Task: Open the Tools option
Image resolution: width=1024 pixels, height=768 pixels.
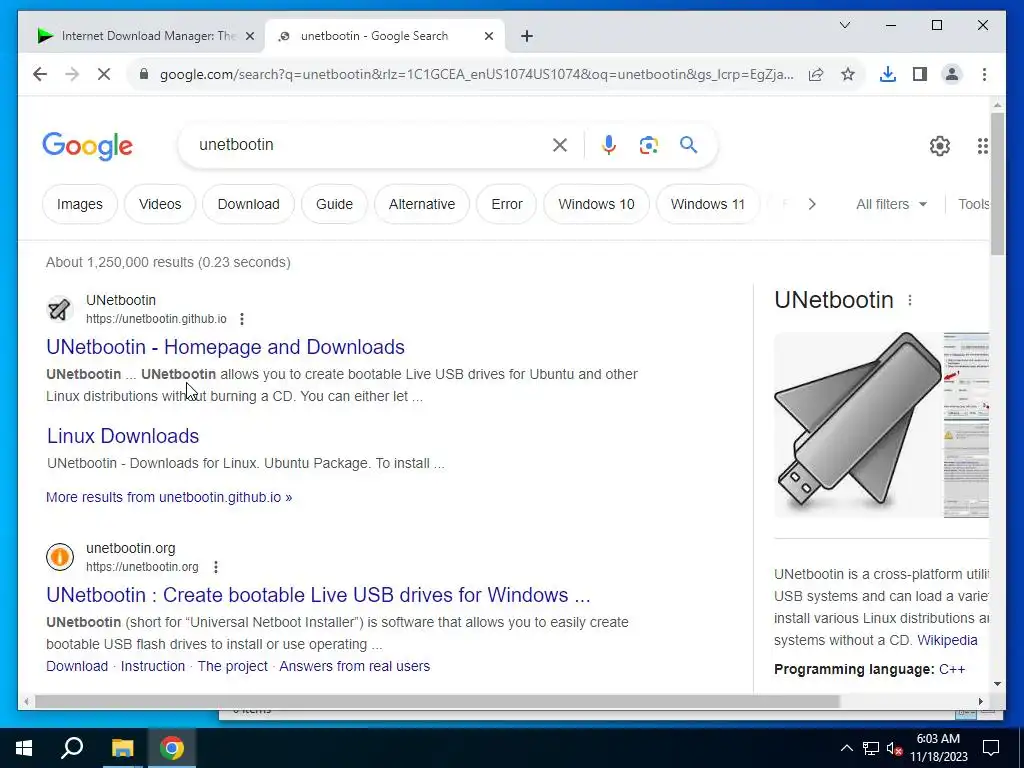Action: click(x=974, y=204)
